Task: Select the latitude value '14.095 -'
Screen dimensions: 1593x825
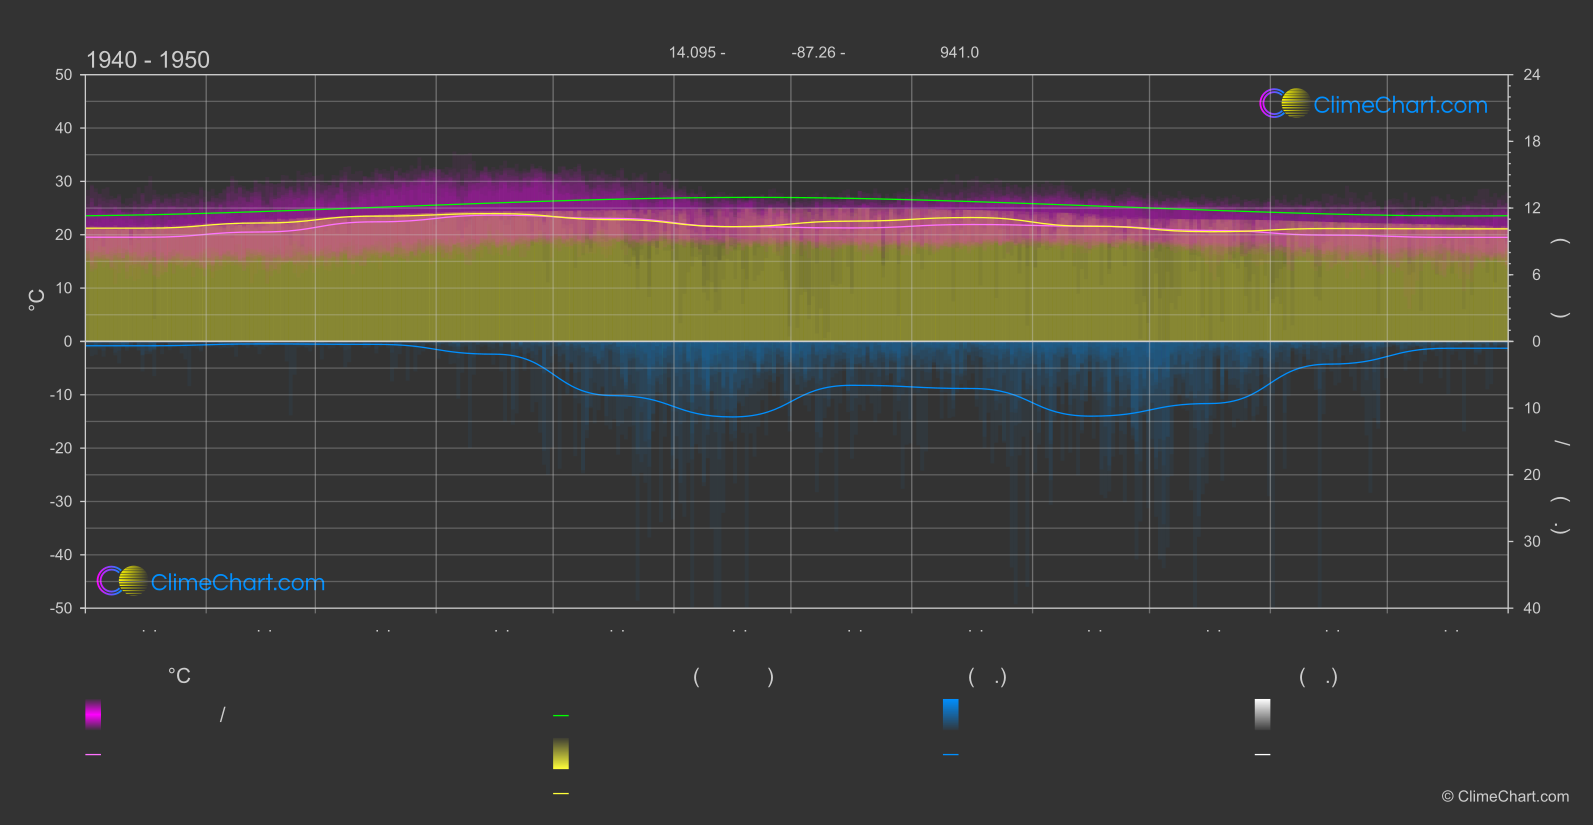Action: click(x=697, y=52)
